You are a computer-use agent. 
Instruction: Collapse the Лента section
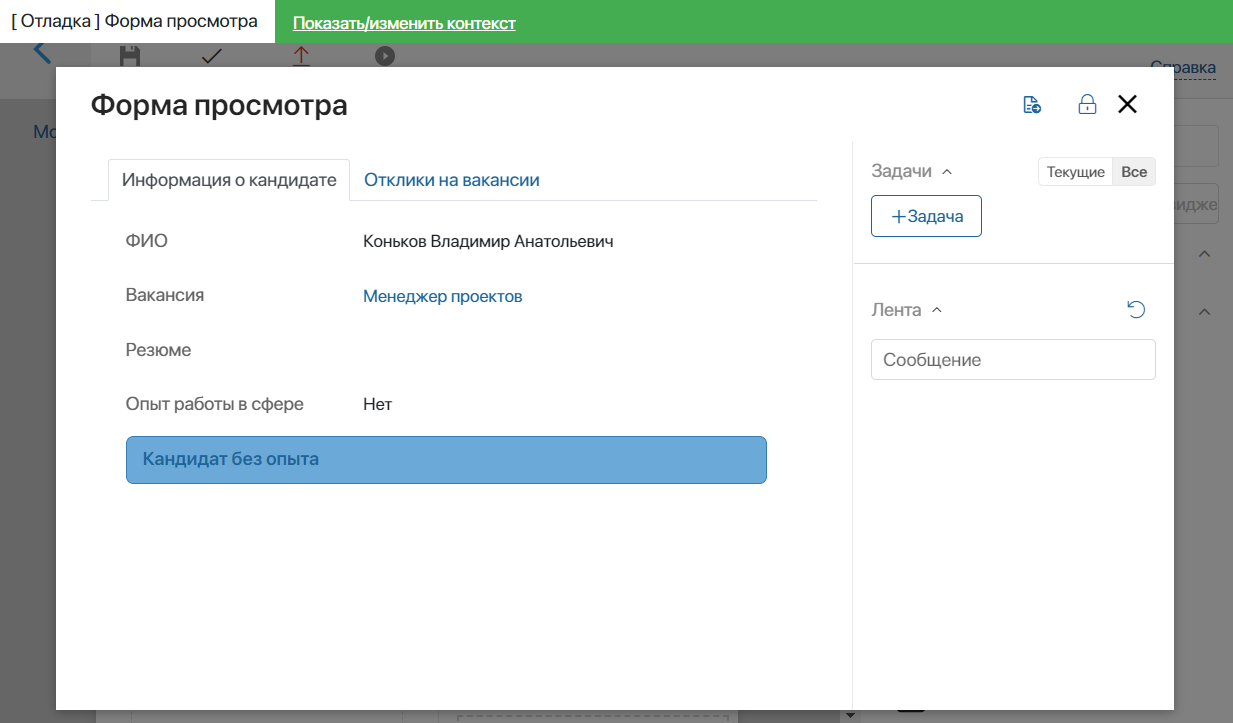(937, 310)
